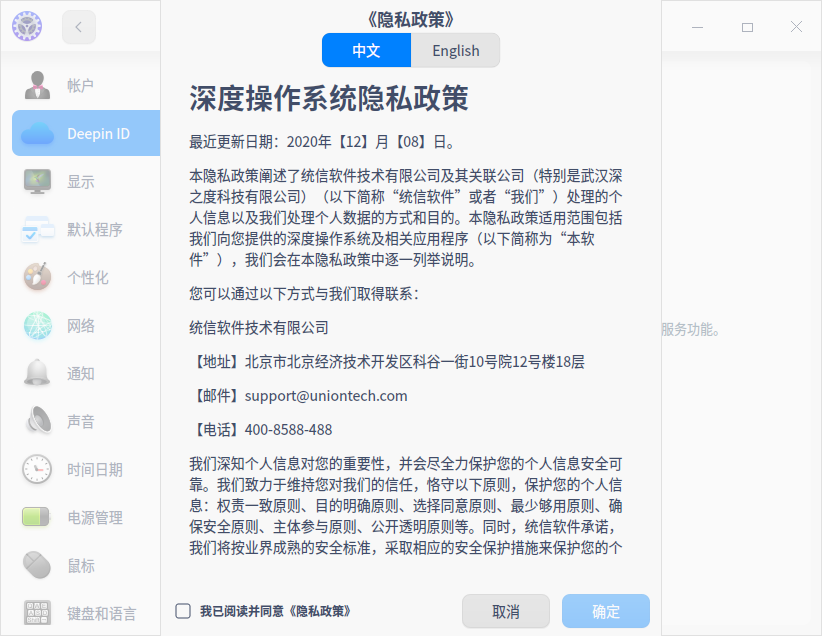Select the 电源管理 sidebar label

click(94, 518)
